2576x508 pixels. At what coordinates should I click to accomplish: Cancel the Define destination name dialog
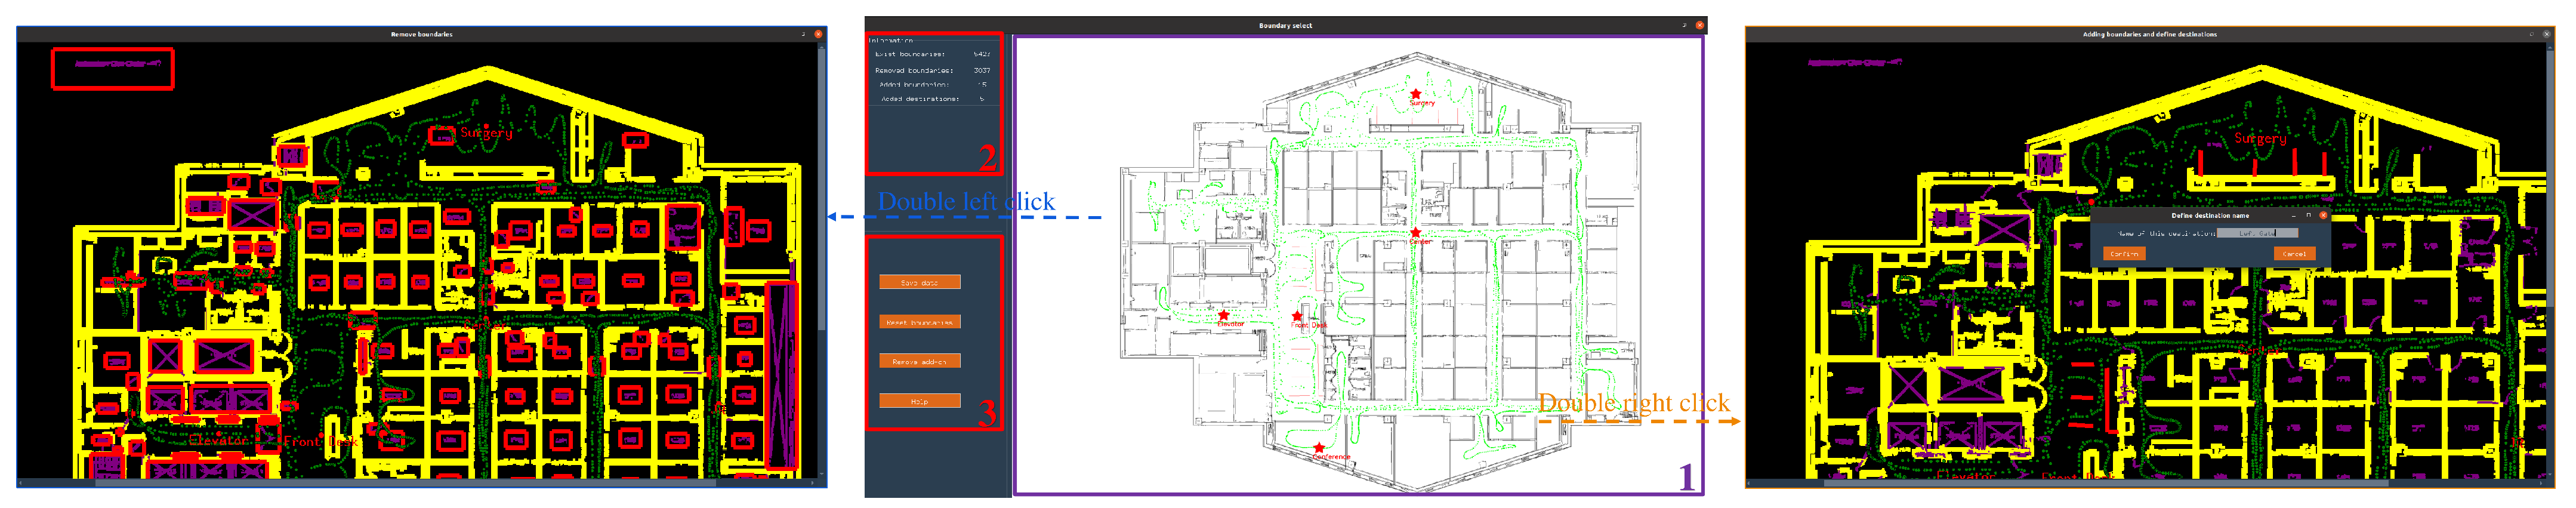point(2294,254)
